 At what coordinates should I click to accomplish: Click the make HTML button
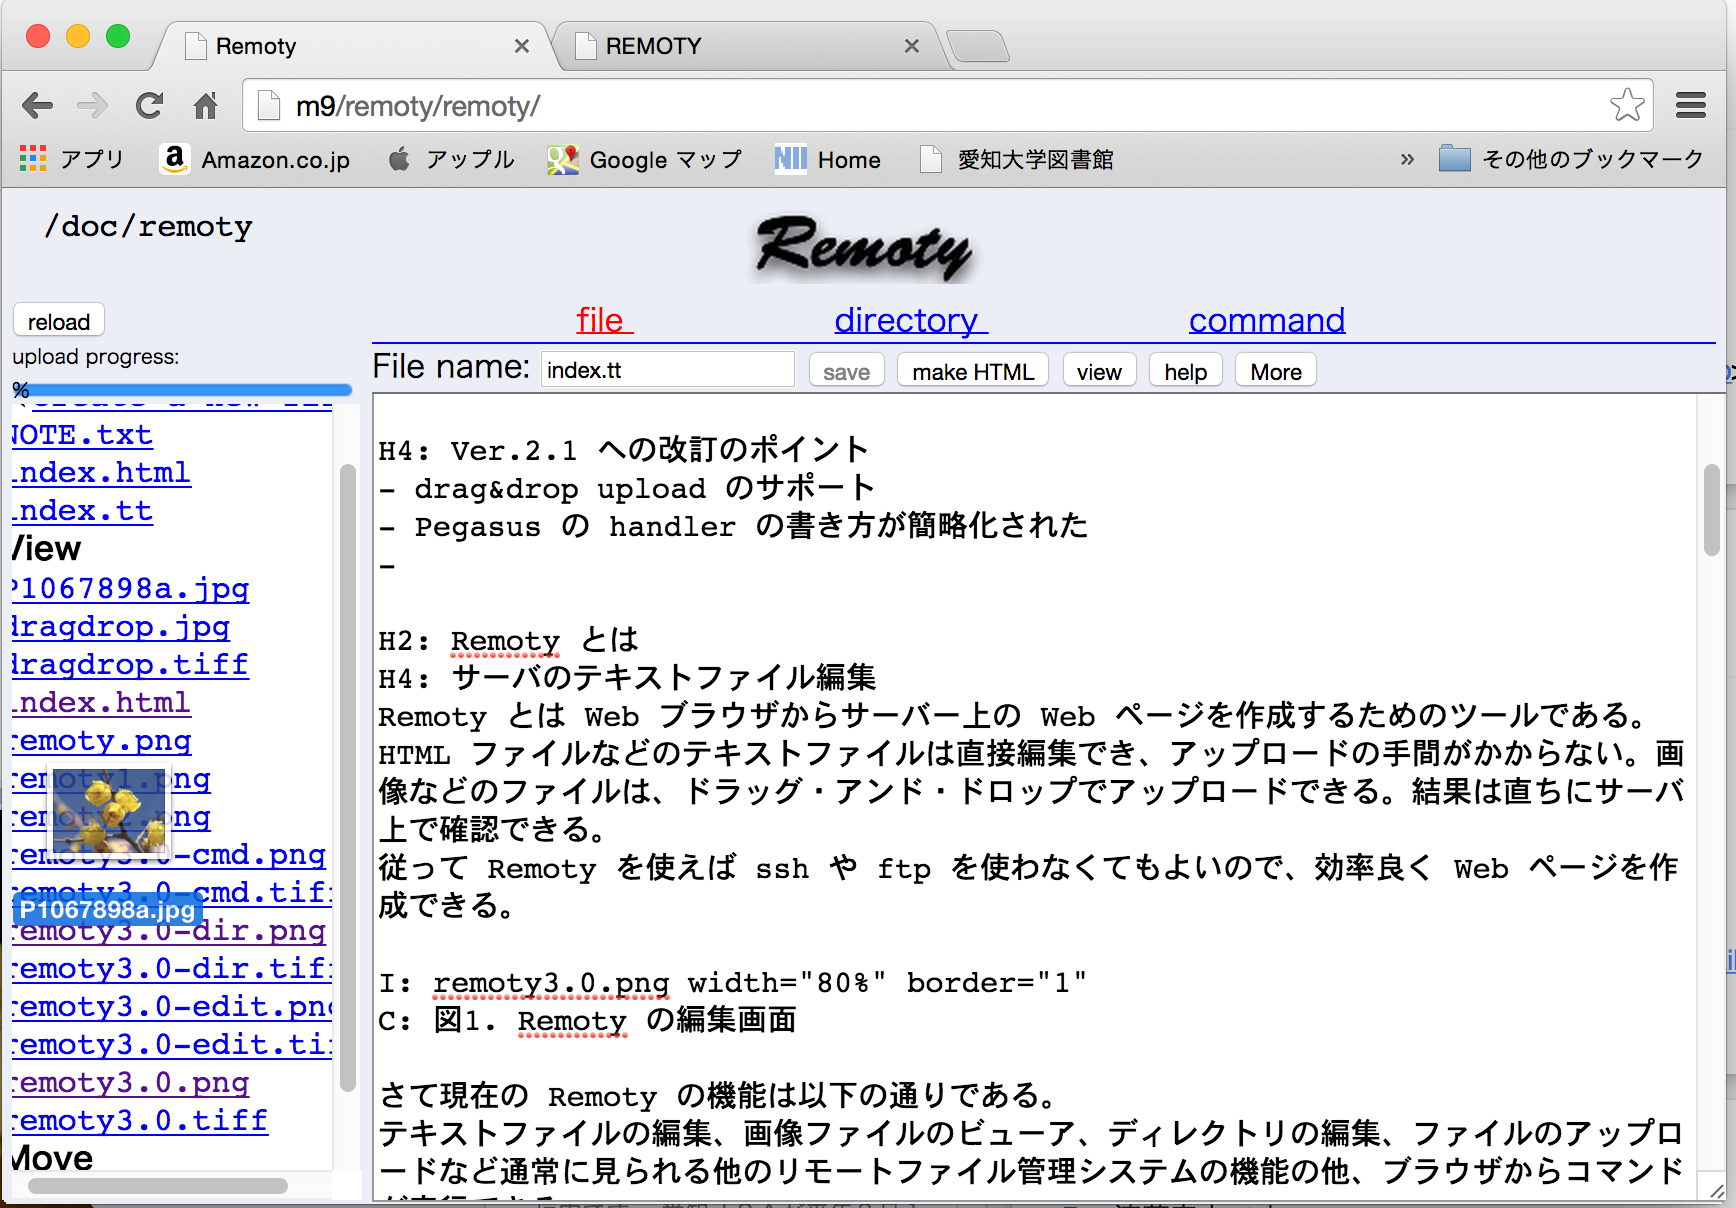click(x=973, y=371)
